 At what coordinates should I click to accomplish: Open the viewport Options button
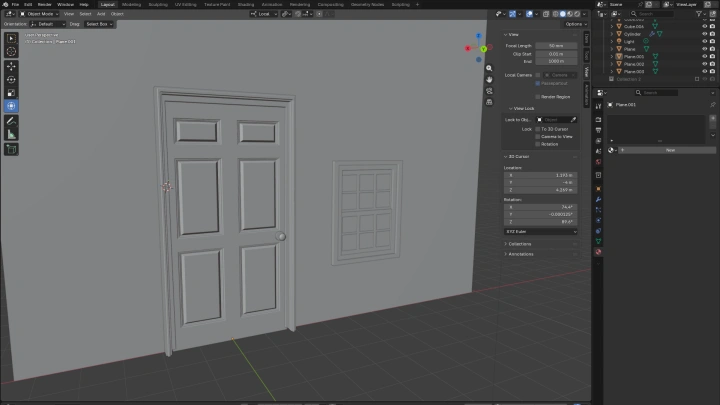[574, 24]
